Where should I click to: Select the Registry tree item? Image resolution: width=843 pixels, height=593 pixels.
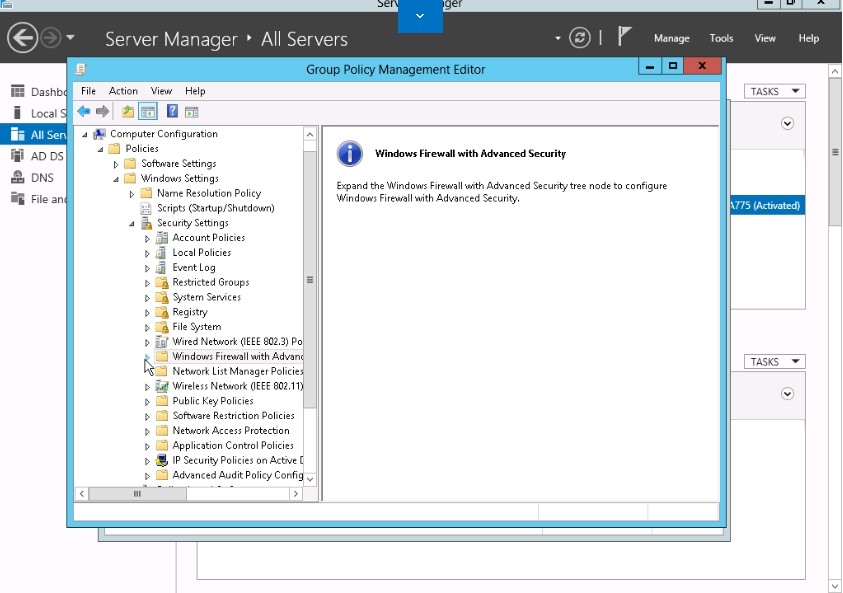point(190,312)
